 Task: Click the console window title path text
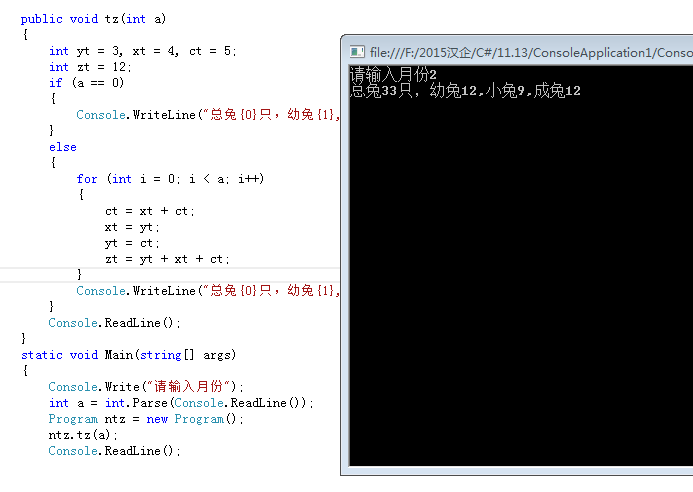531,53
